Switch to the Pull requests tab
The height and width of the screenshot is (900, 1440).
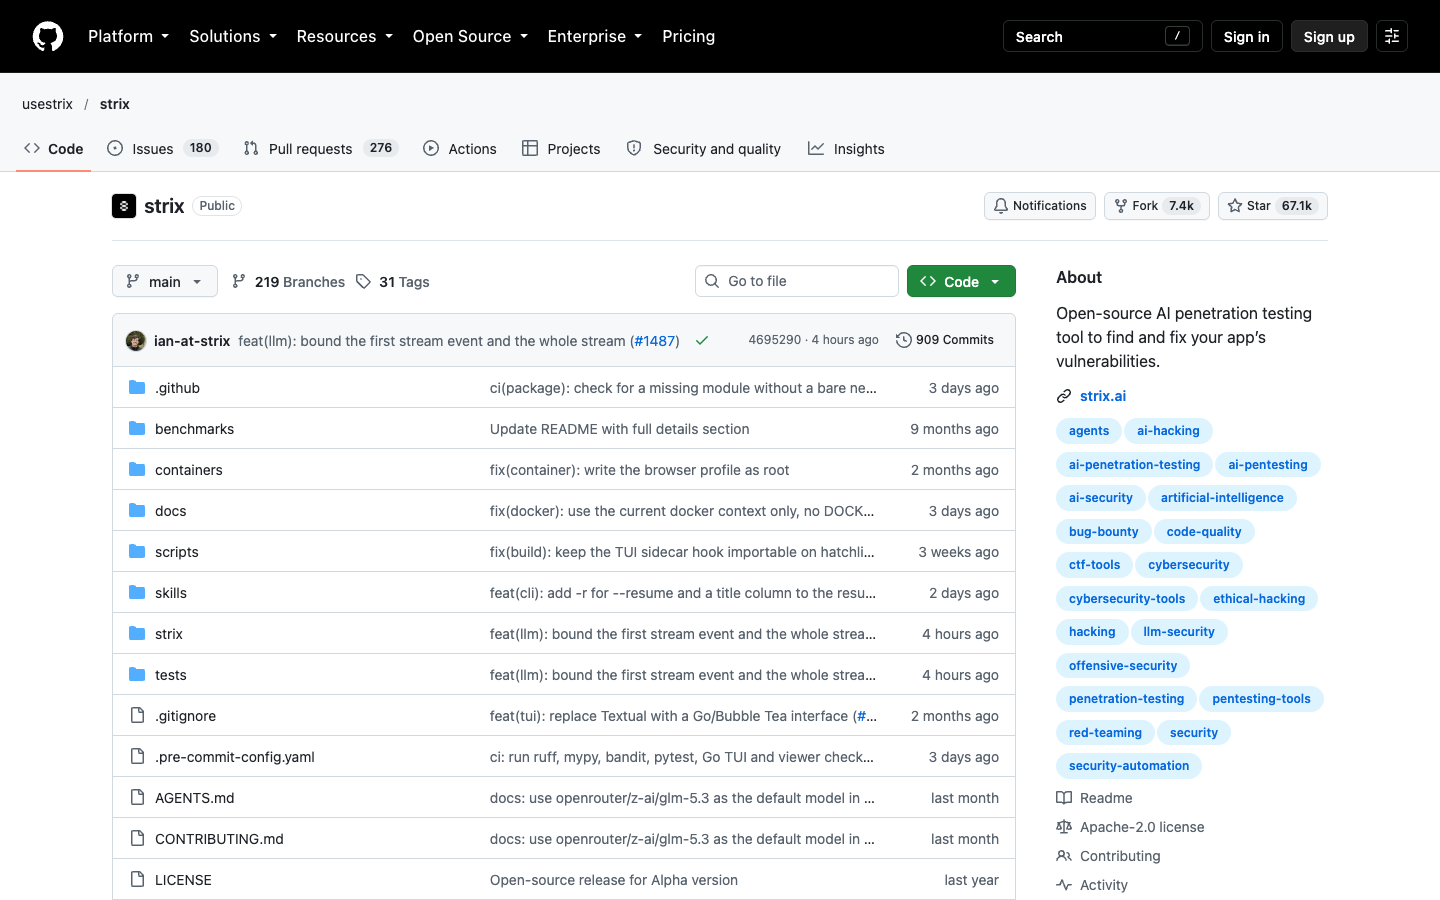tap(320, 148)
